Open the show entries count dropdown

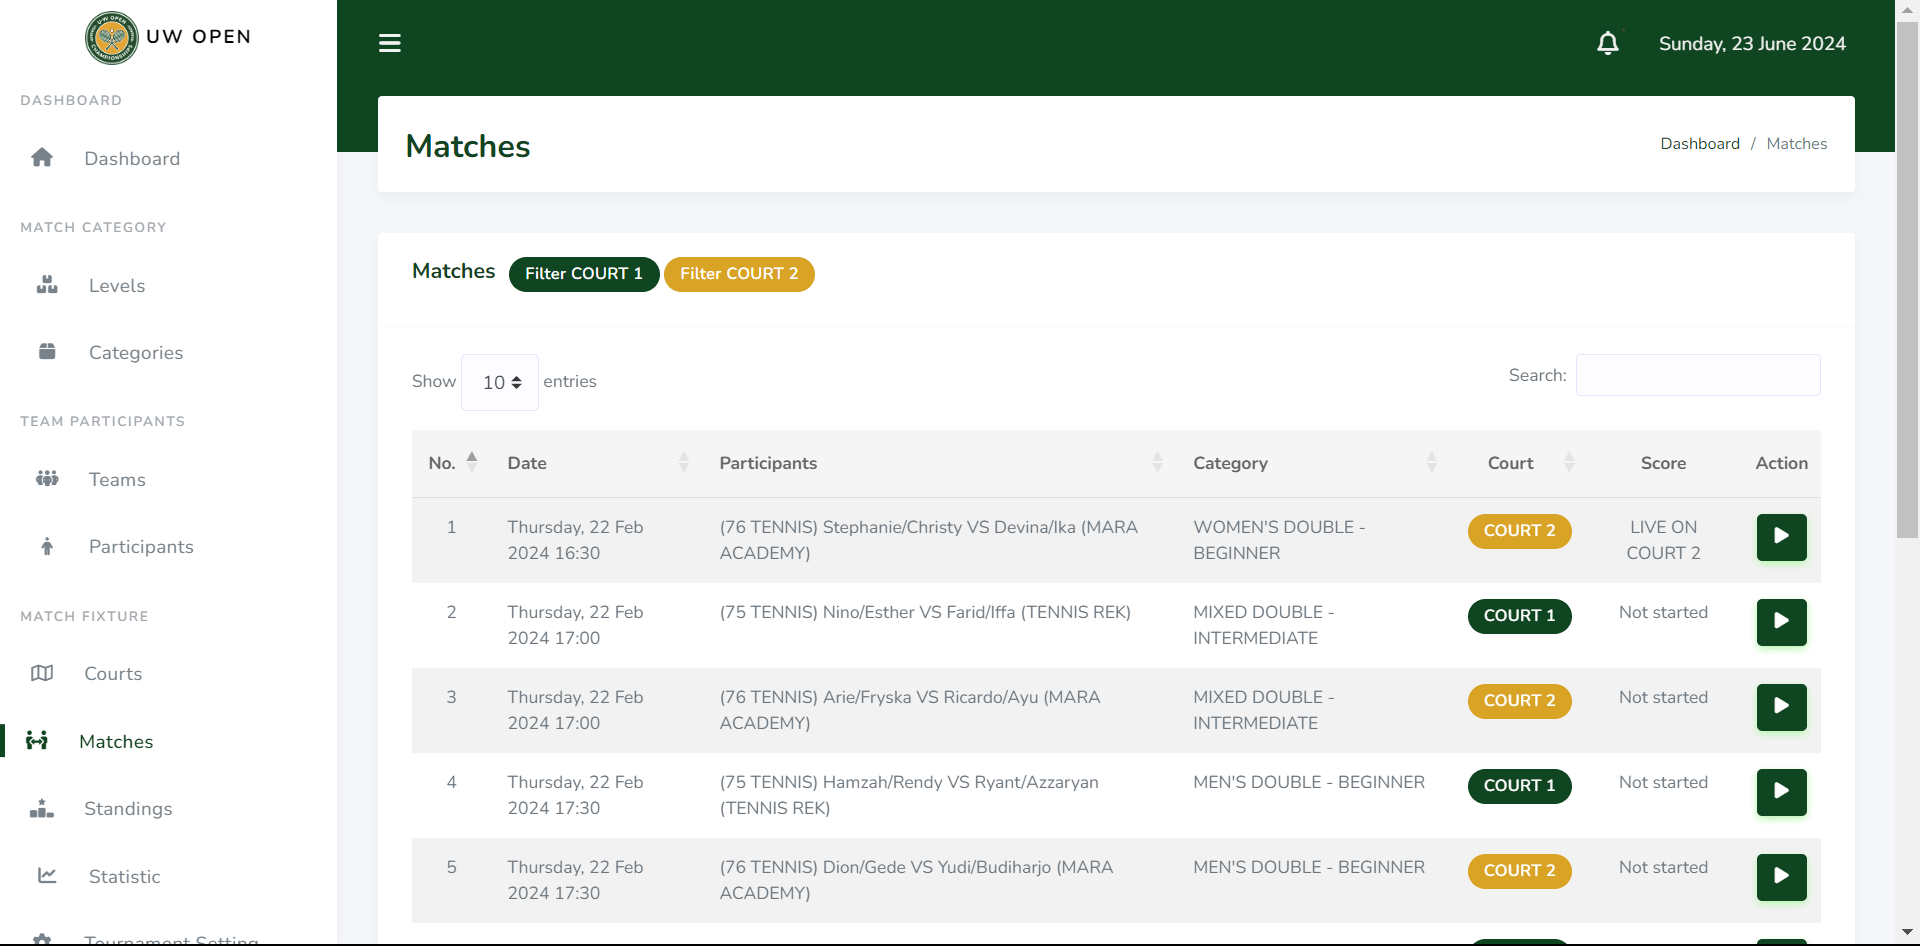tap(500, 382)
